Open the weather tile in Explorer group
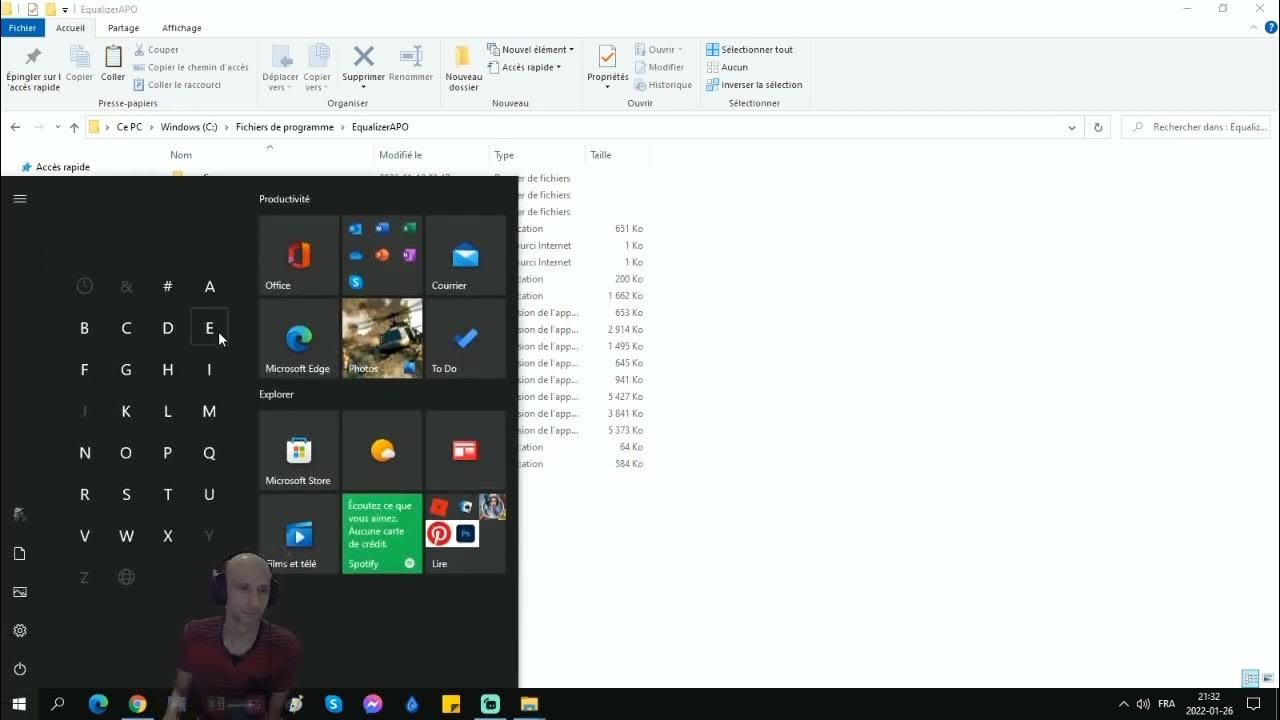This screenshot has width=1280, height=720. click(382, 451)
